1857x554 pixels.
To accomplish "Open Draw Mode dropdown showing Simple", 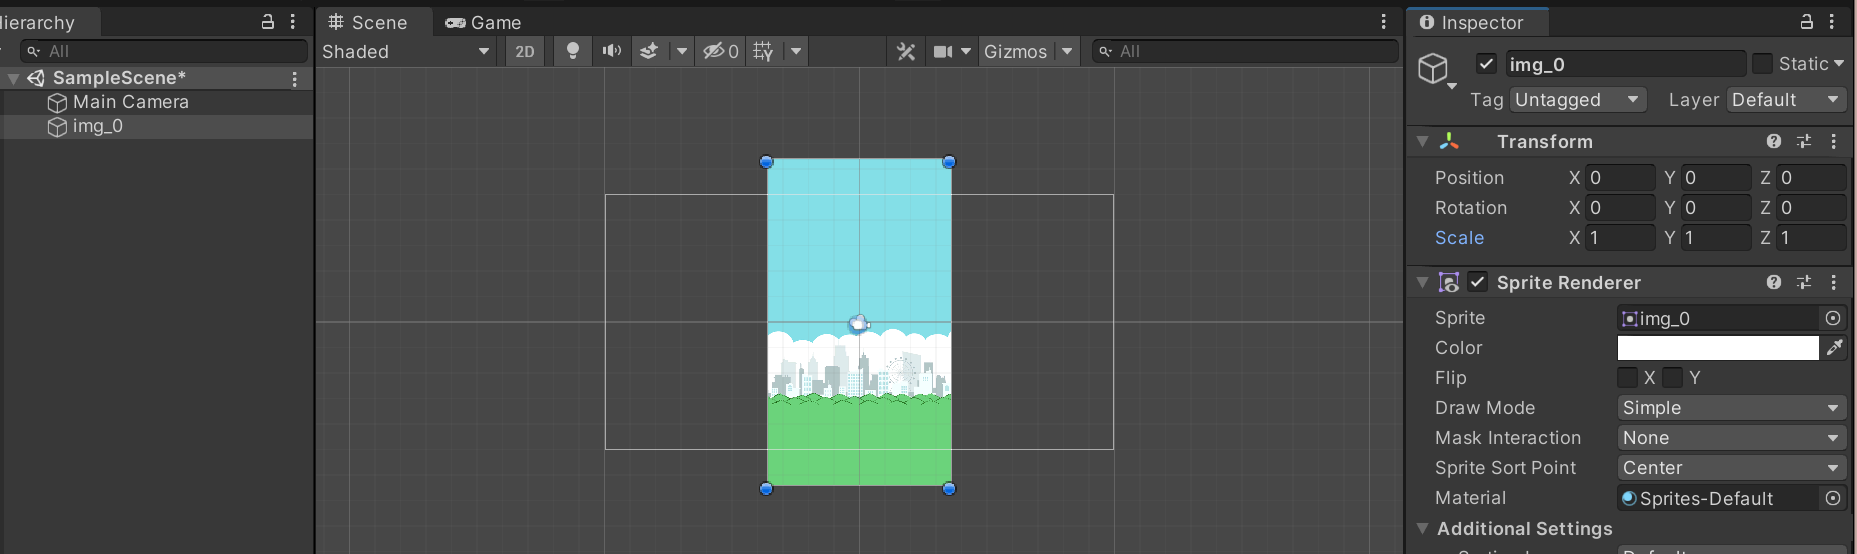I will [1732, 407].
